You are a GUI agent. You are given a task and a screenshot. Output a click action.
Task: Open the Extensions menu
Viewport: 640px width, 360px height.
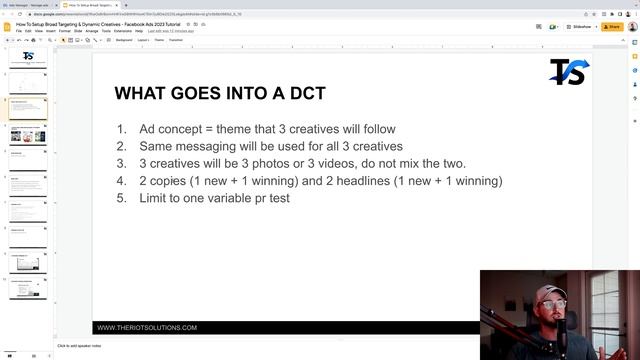pyautogui.click(x=123, y=31)
